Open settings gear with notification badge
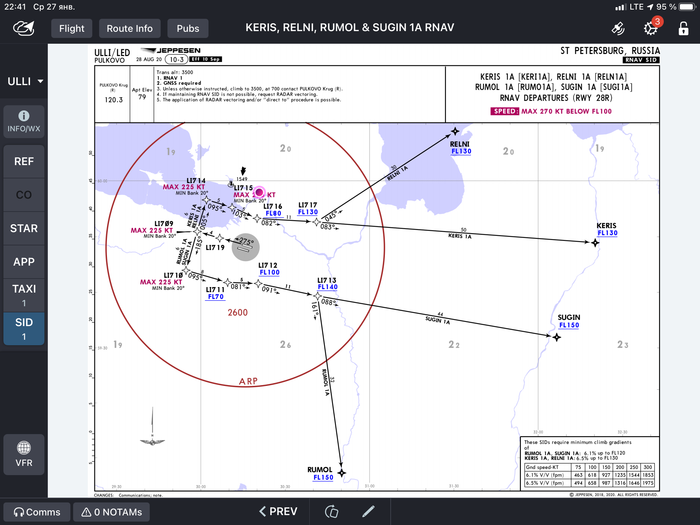700x525 pixels. (x=652, y=28)
